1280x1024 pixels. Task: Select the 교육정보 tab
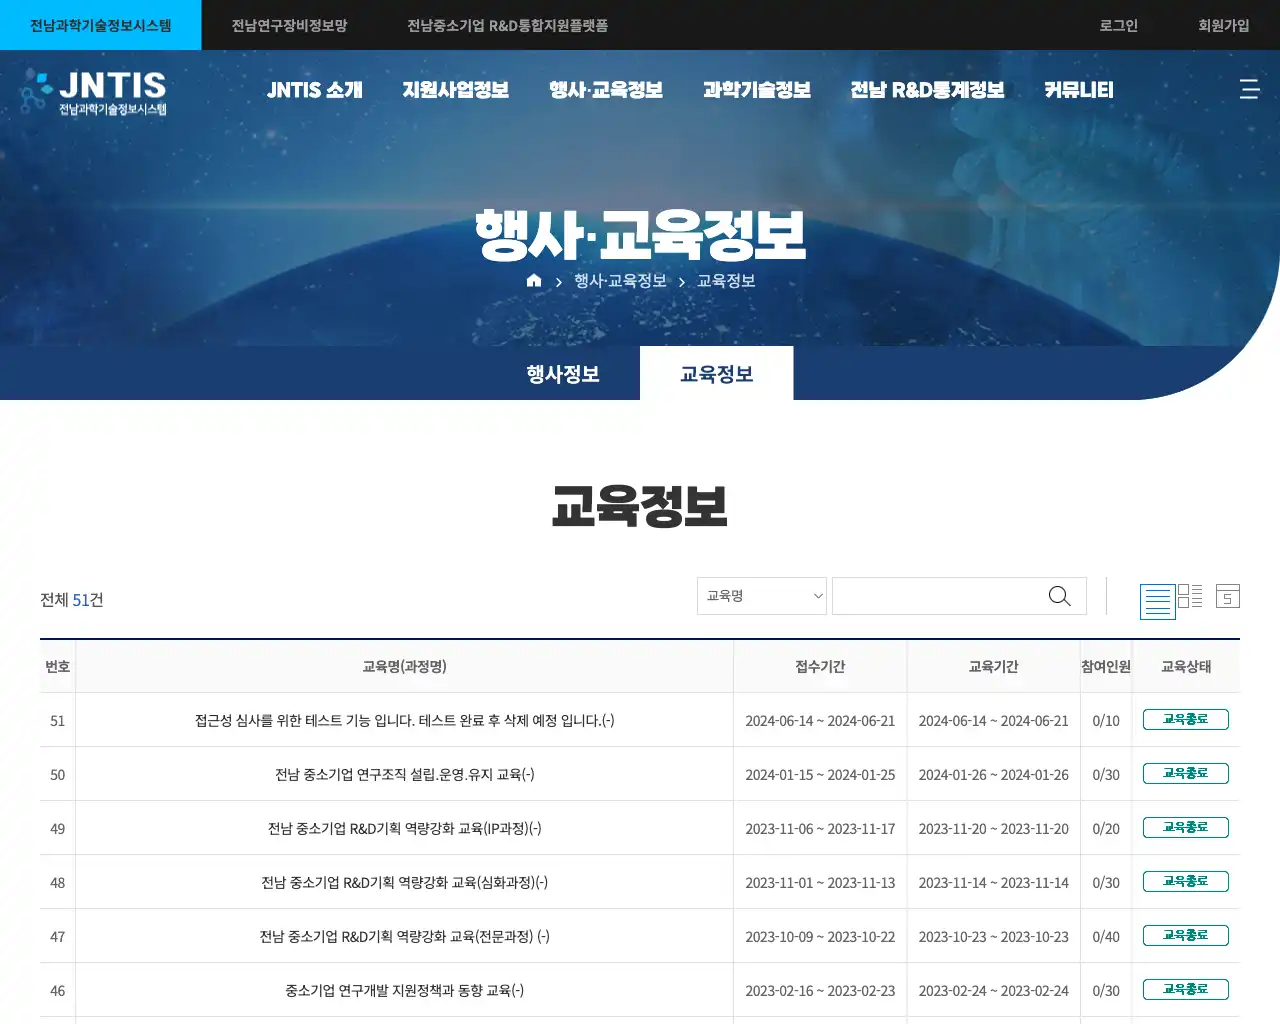[x=716, y=373]
